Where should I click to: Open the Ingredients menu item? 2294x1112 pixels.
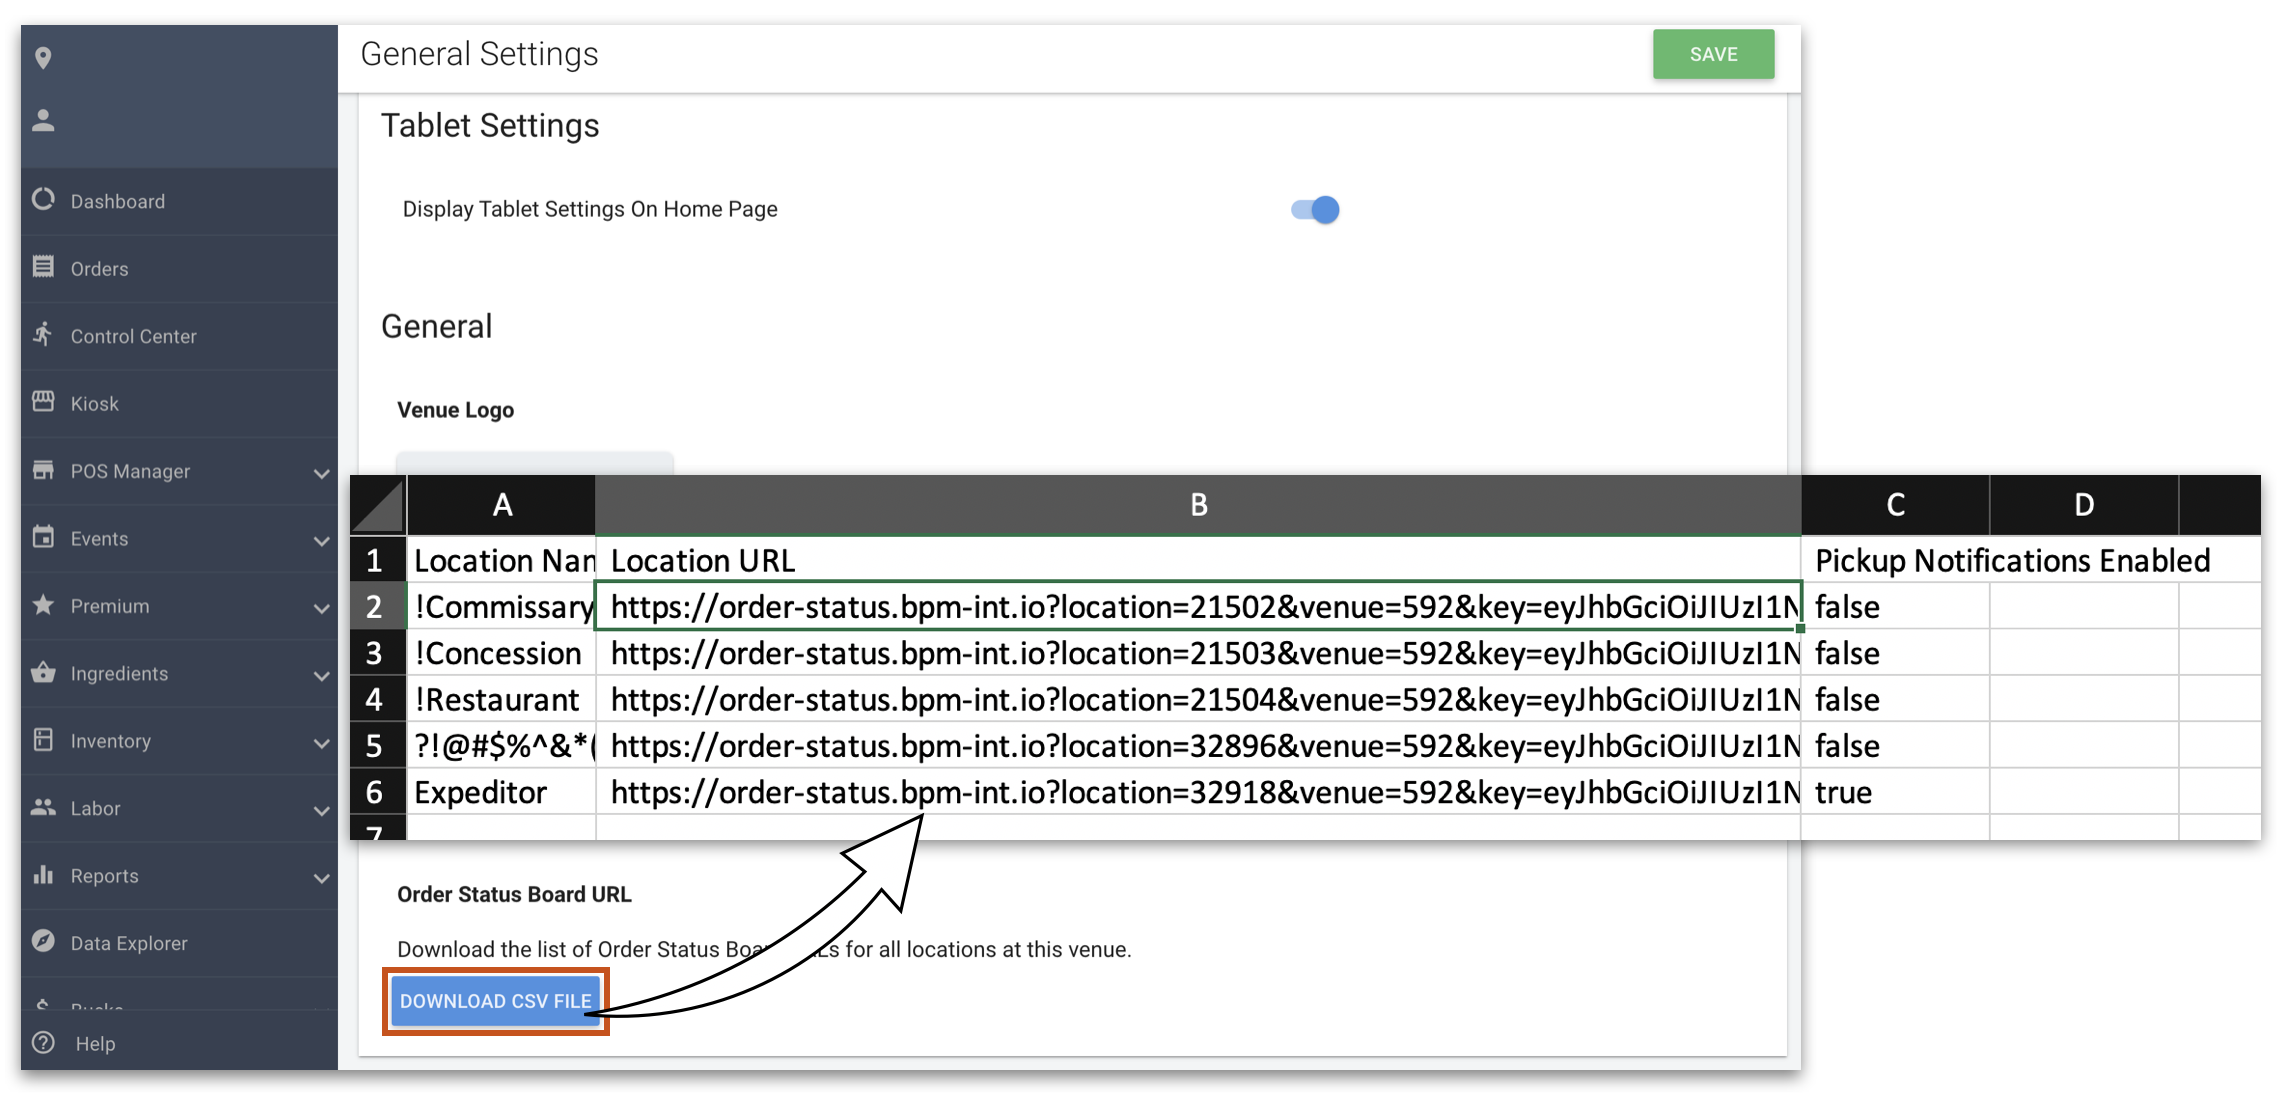(x=119, y=673)
